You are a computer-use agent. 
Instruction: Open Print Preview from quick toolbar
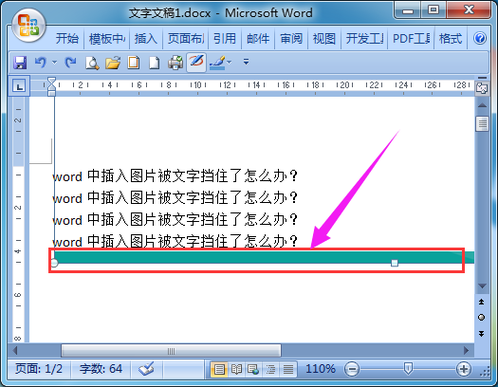(92, 62)
